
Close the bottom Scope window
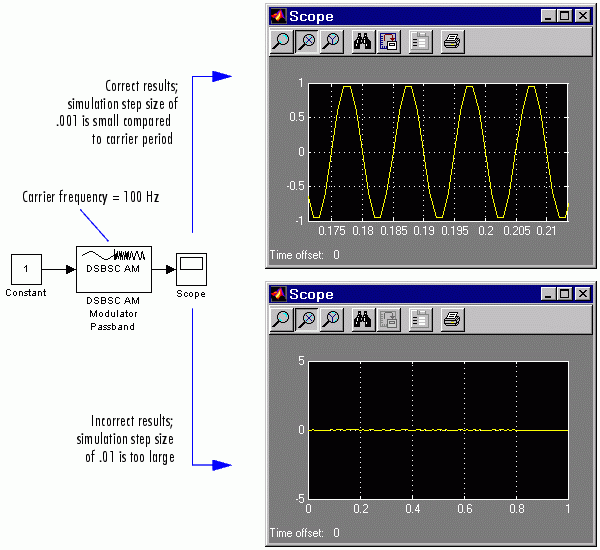(583, 294)
